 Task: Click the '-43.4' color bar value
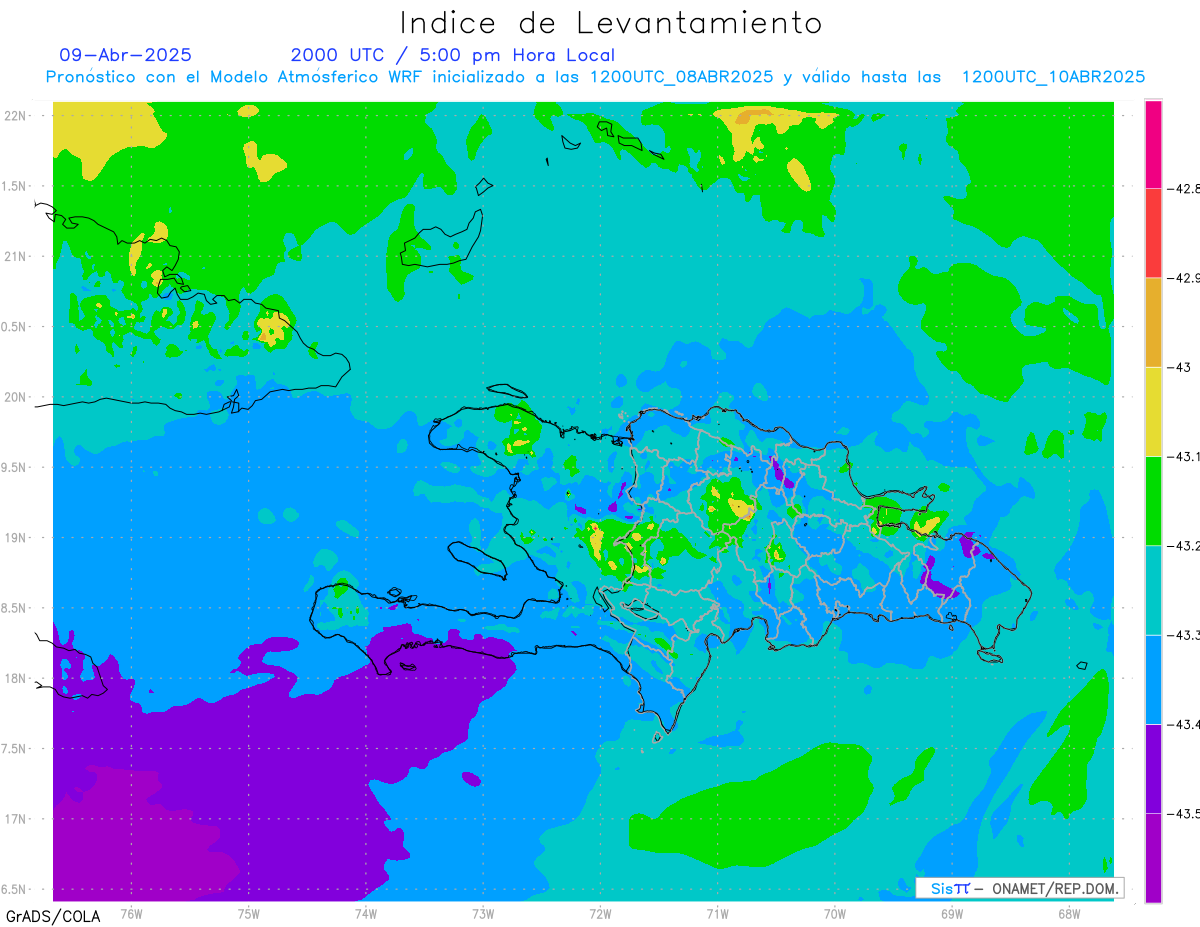pyautogui.click(x=1186, y=724)
